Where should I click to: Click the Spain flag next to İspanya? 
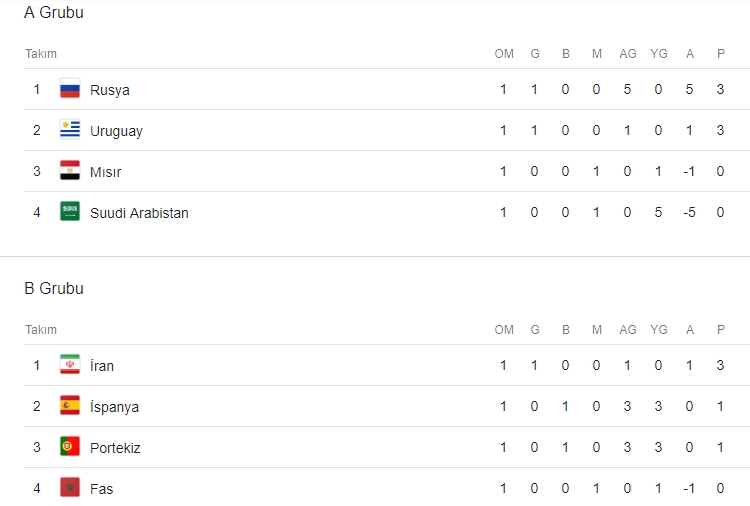point(70,406)
